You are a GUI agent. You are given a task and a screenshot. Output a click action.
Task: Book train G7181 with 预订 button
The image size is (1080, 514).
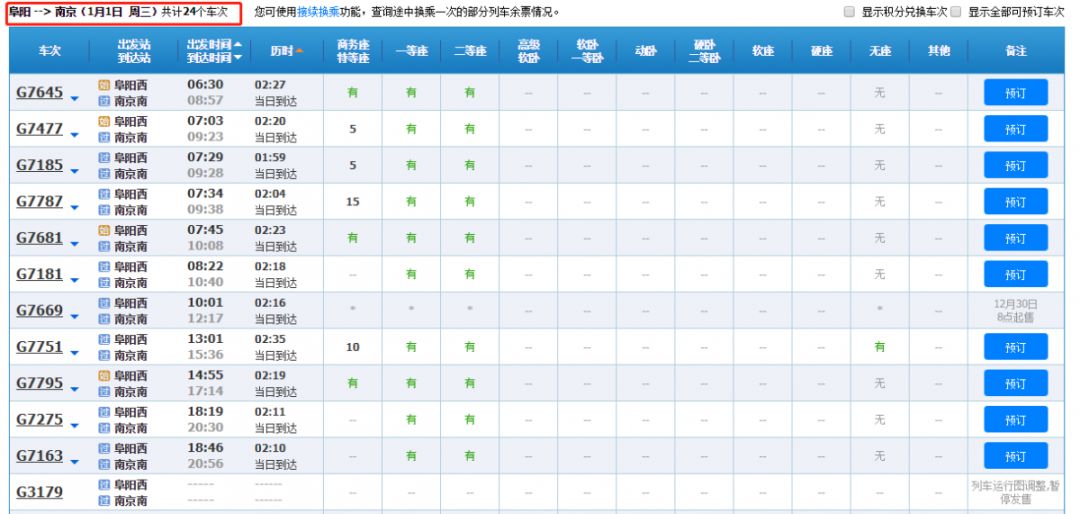[x=1016, y=274]
